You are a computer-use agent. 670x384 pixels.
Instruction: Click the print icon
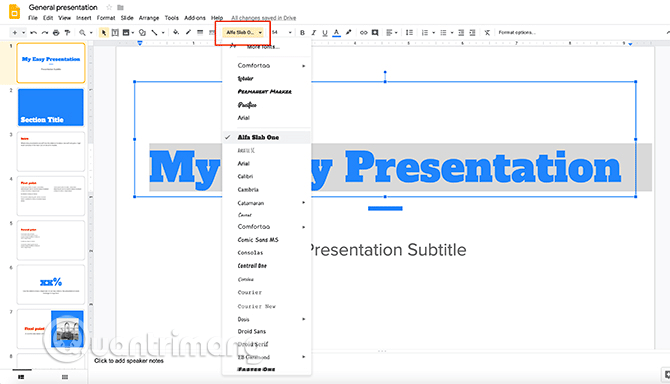tap(56, 32)
